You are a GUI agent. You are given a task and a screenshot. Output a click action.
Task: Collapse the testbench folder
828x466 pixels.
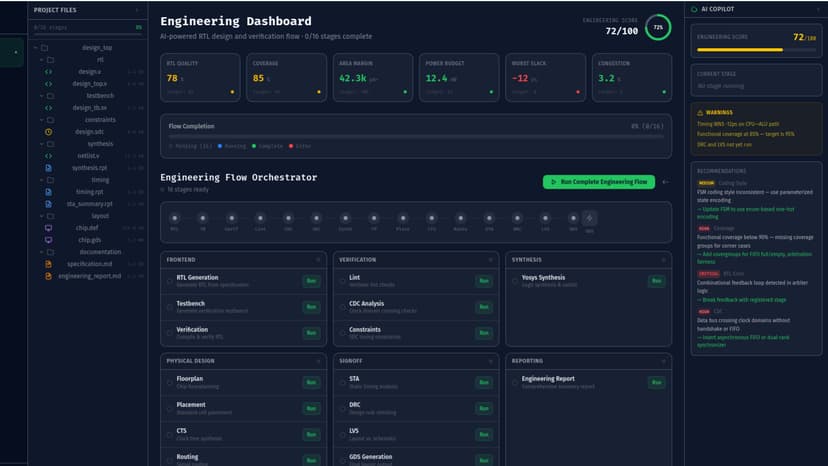[x=41, y=96]
